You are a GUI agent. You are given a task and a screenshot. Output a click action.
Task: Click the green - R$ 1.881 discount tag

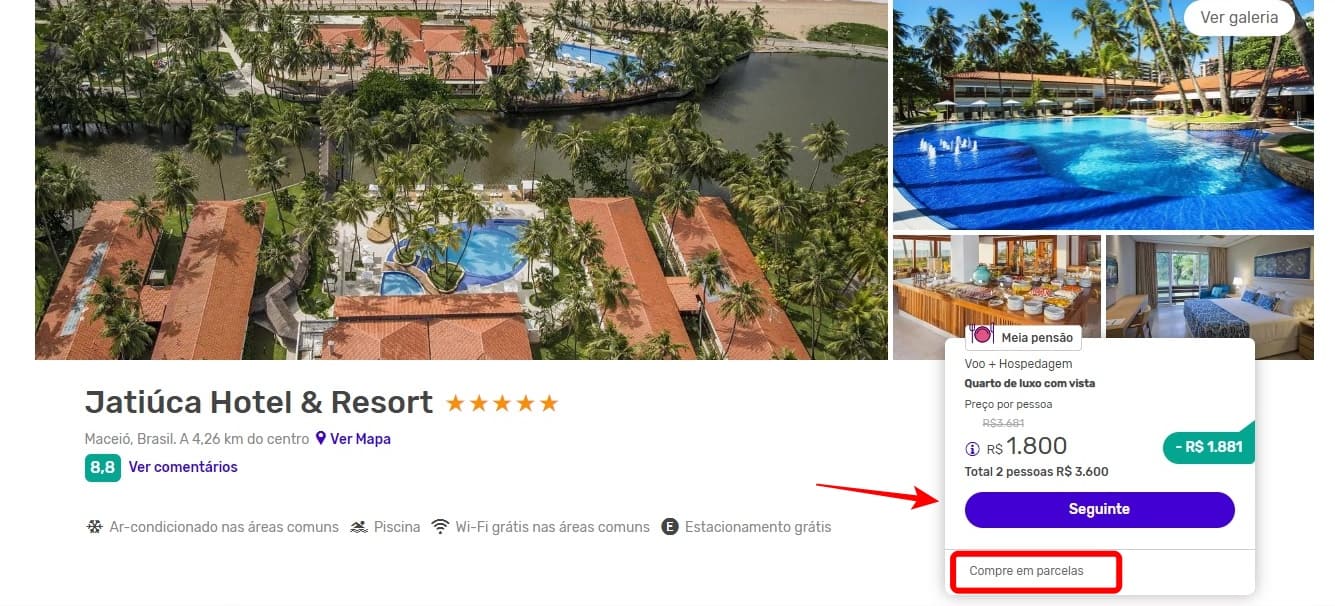point(1208,447)
